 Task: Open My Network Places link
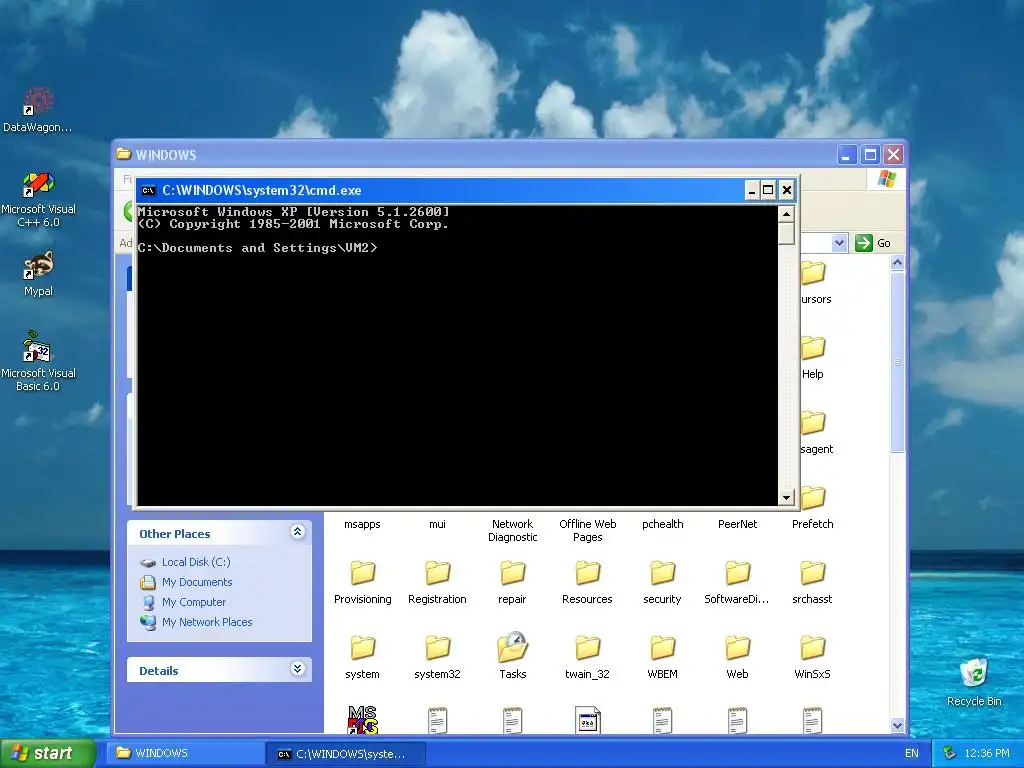[207, 622]
